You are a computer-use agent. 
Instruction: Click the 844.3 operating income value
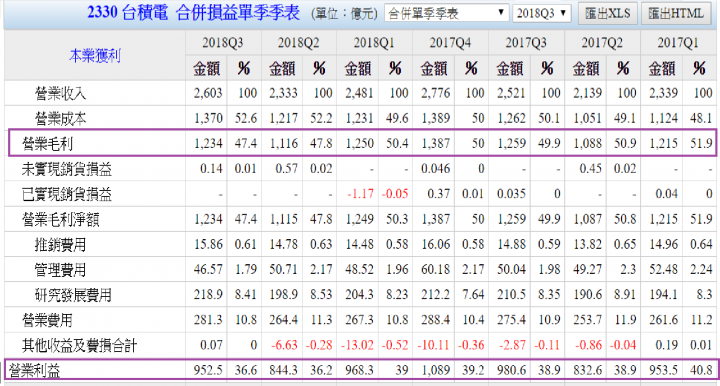pos(284,370)
